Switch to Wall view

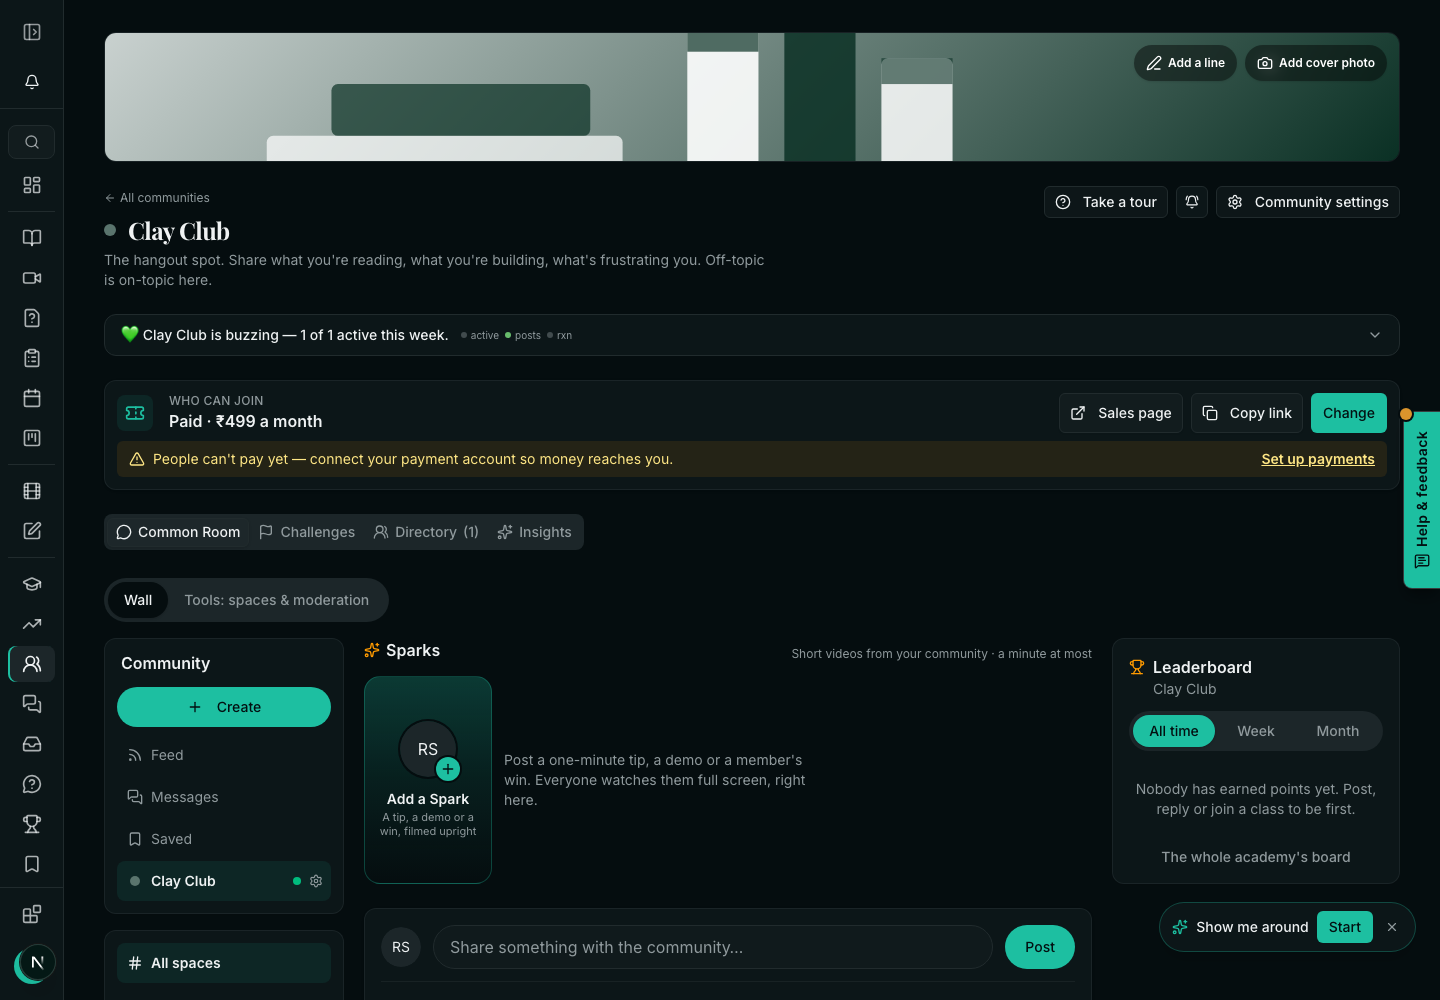coord(138,600)
